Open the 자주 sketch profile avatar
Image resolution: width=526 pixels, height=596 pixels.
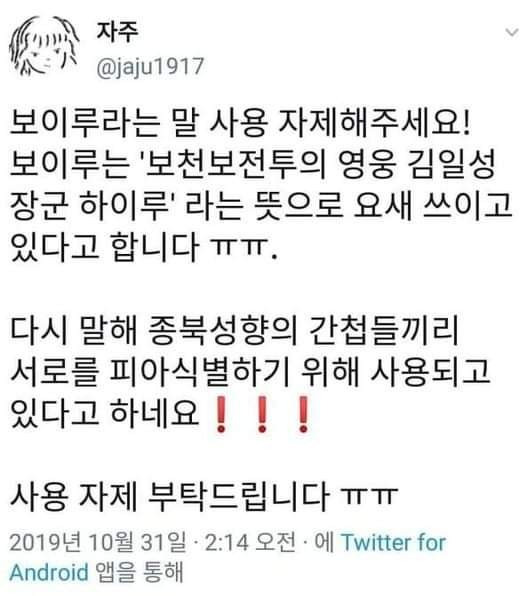(x=43, y=46)
